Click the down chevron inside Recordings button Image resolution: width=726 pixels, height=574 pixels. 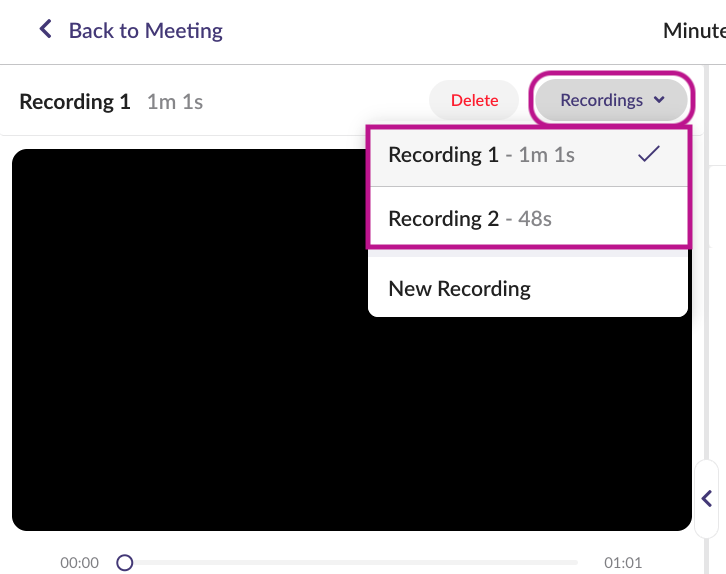tap(658, 100)
